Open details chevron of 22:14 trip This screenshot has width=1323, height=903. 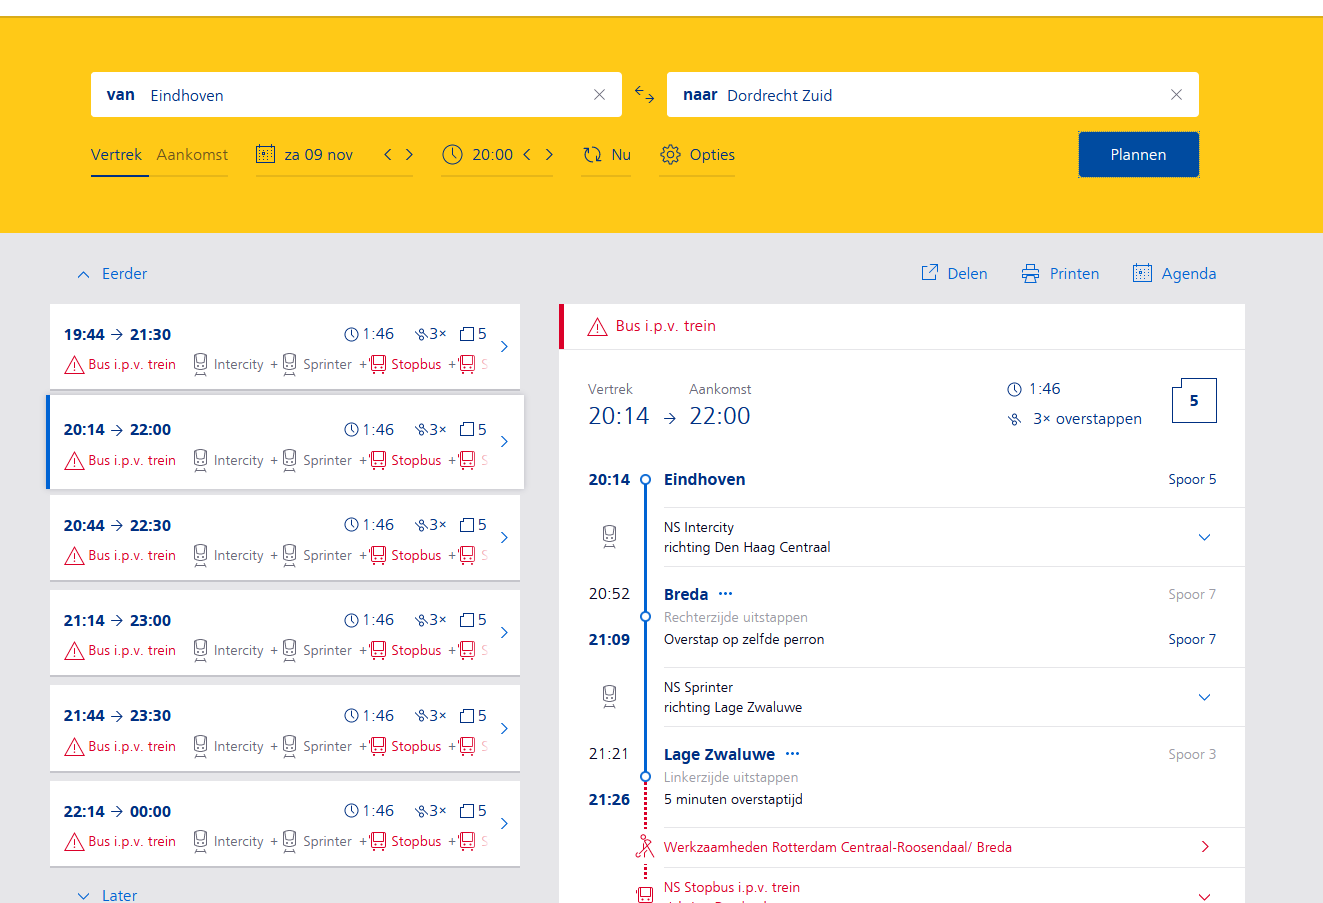(504, 823)
